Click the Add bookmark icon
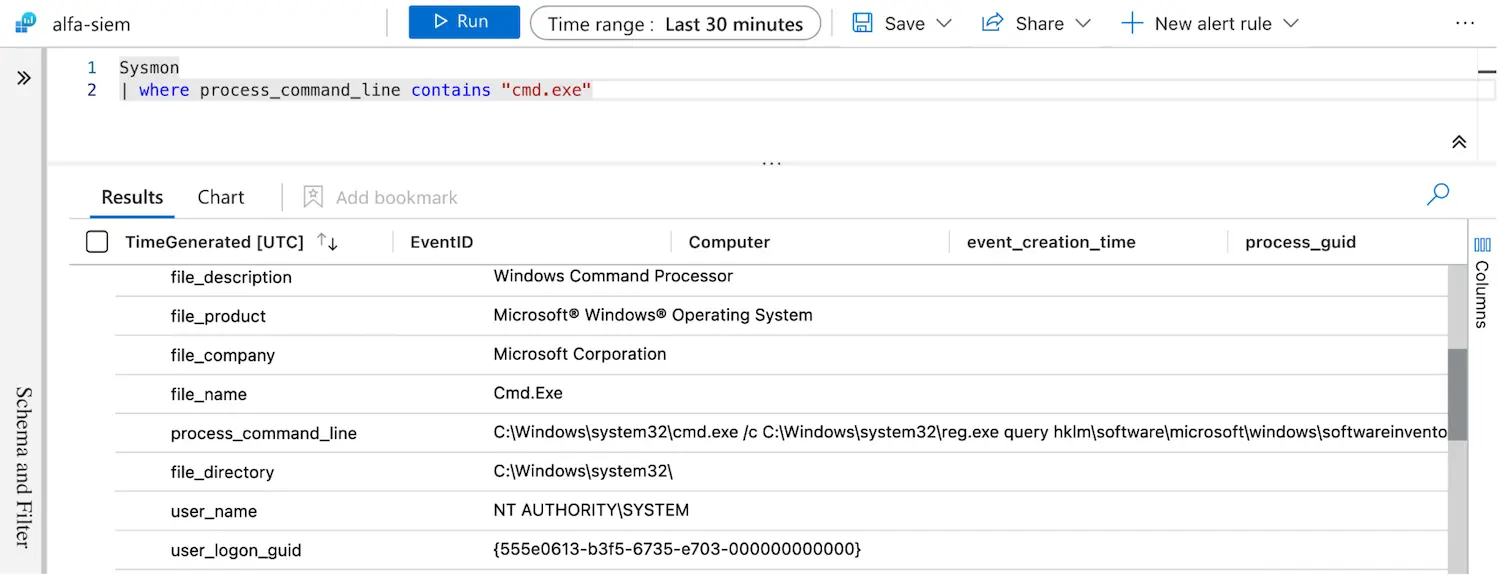Image resolution: width=1500 pixels, height=576 pixels. pos(313,197)
